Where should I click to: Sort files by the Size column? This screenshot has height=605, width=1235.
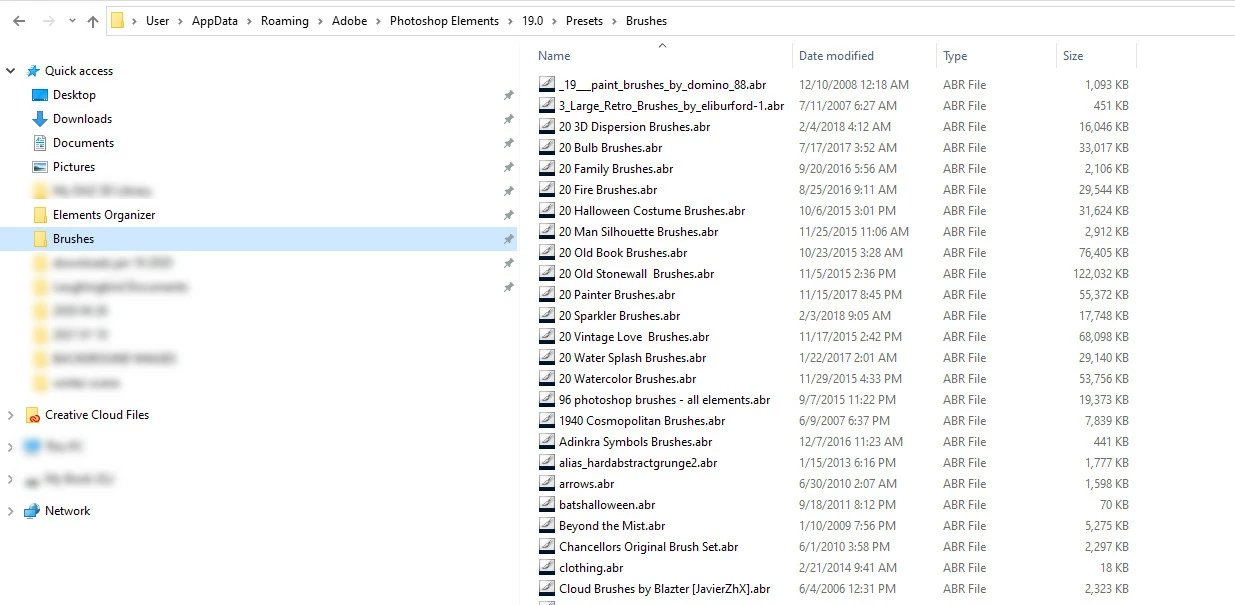pos(1073,56)
